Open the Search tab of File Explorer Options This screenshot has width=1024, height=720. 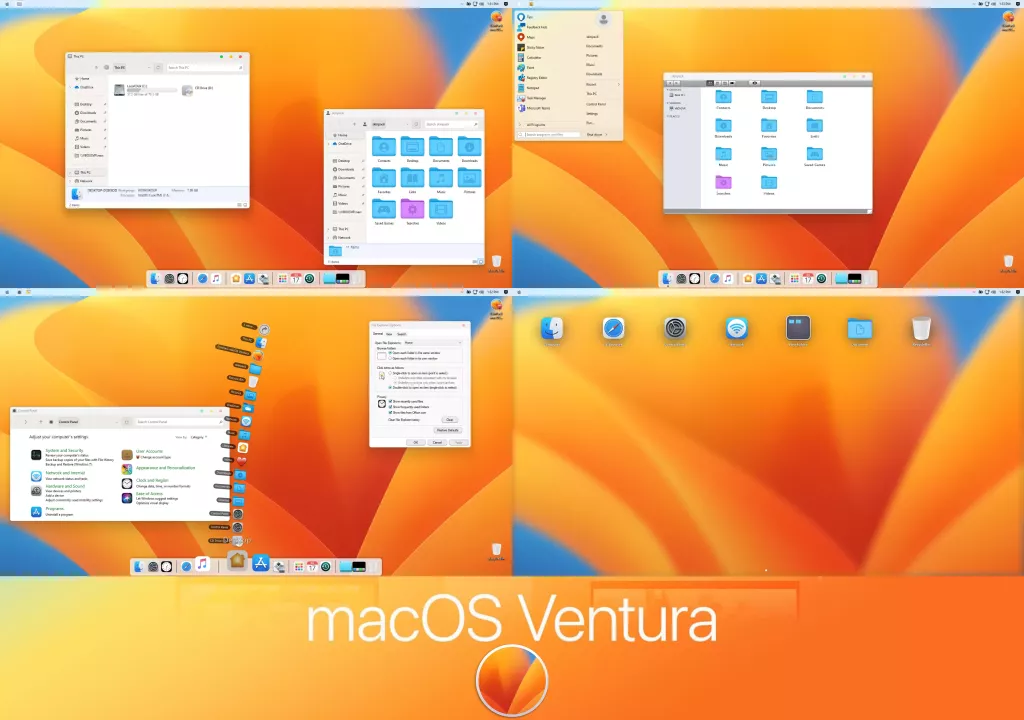click(x=402, y=334)
